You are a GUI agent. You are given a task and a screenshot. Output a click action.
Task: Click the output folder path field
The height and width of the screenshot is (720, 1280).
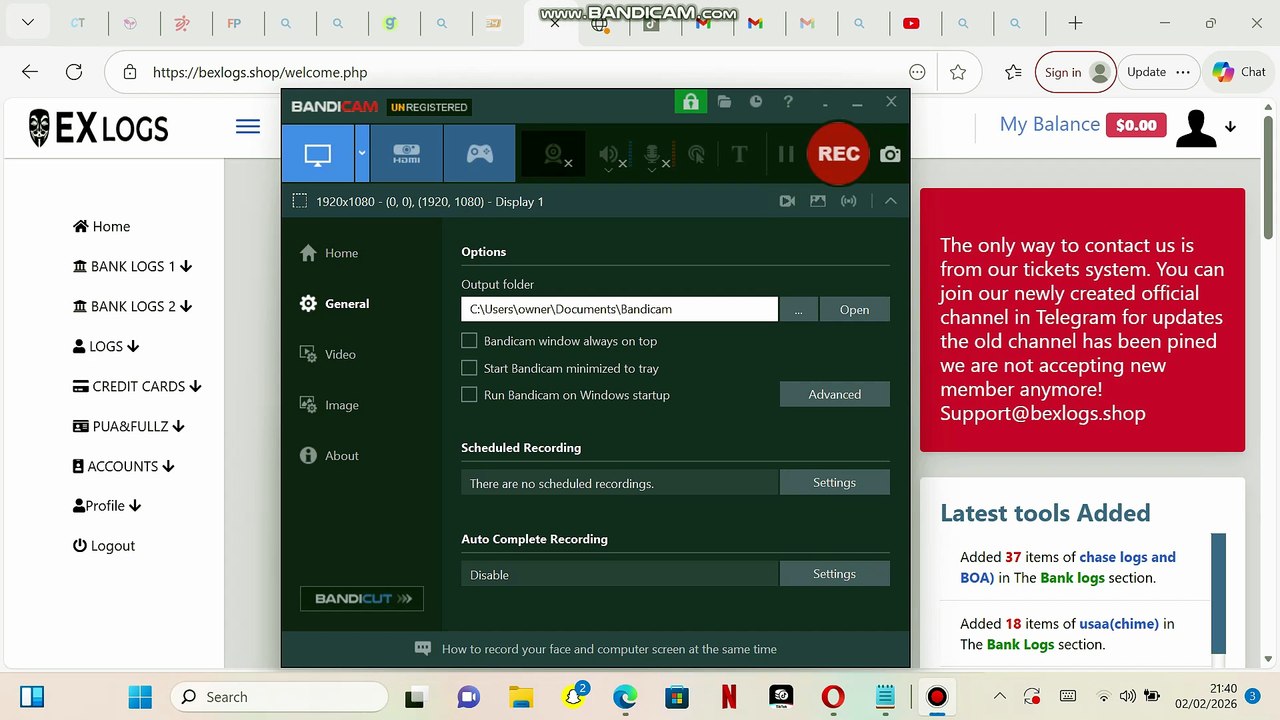point(619,309)
